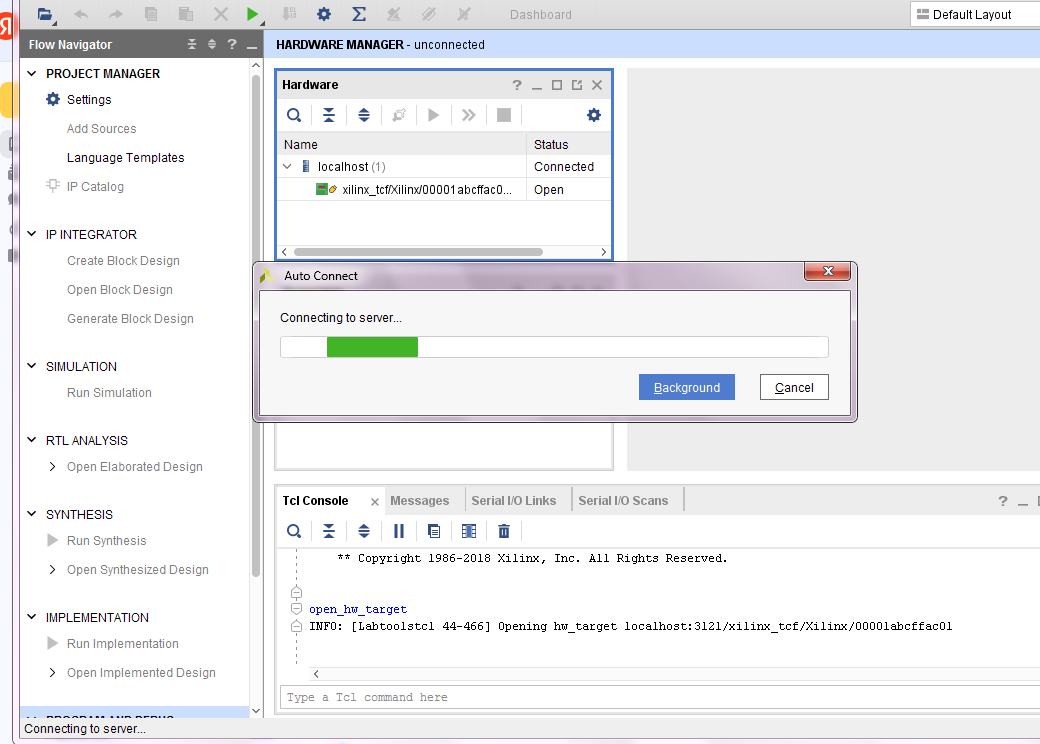The width and height of the screenshot is (1040, 744).
Task: Clear Tcl Console with trash icon
Action: [x=504, y=531]
